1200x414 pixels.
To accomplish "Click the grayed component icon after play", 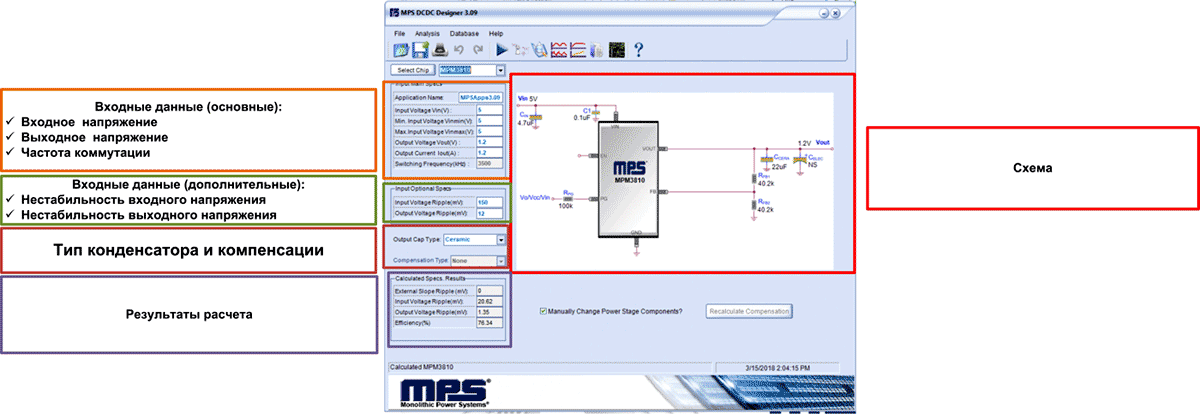I will coord(521,48).
